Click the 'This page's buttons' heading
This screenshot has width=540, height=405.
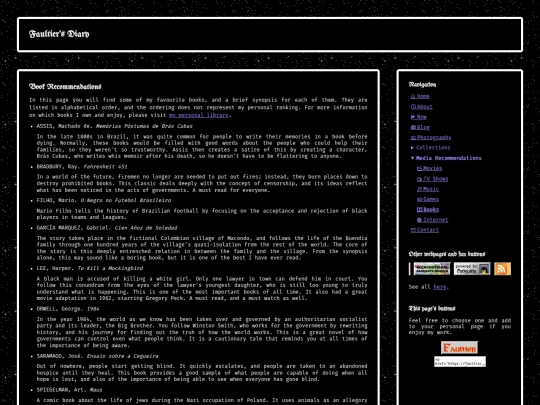432,309
